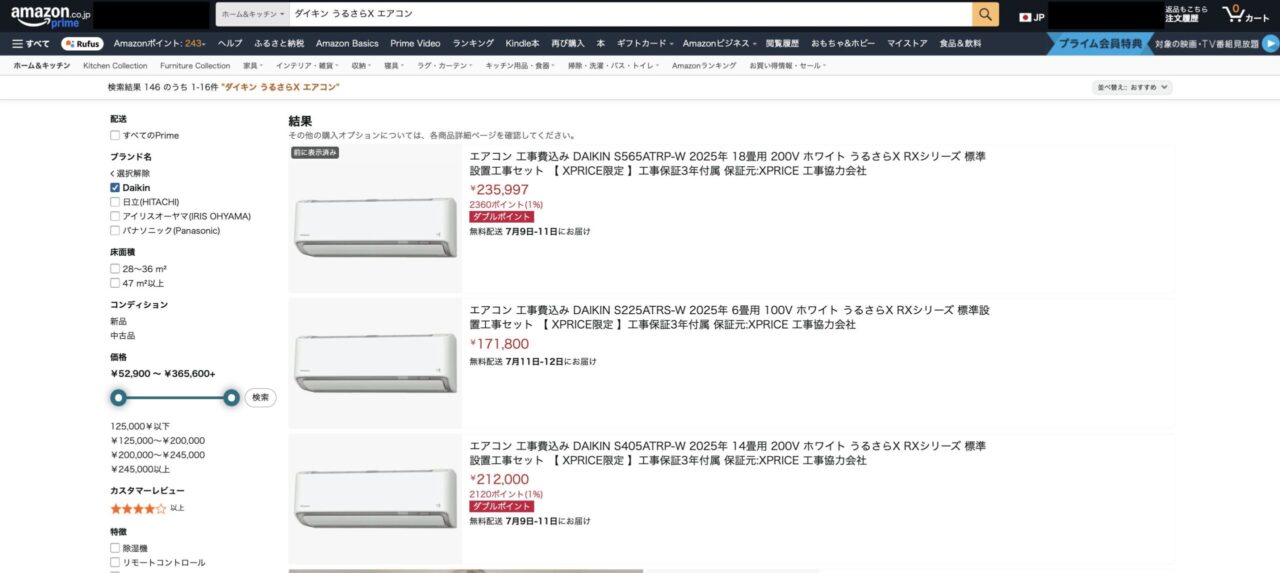This screenshot has width=1280, height=573.
Task: Check the パナソニック(Panasonic) brand checkbox
Action: pyautogui.click(x=115, y=230)
